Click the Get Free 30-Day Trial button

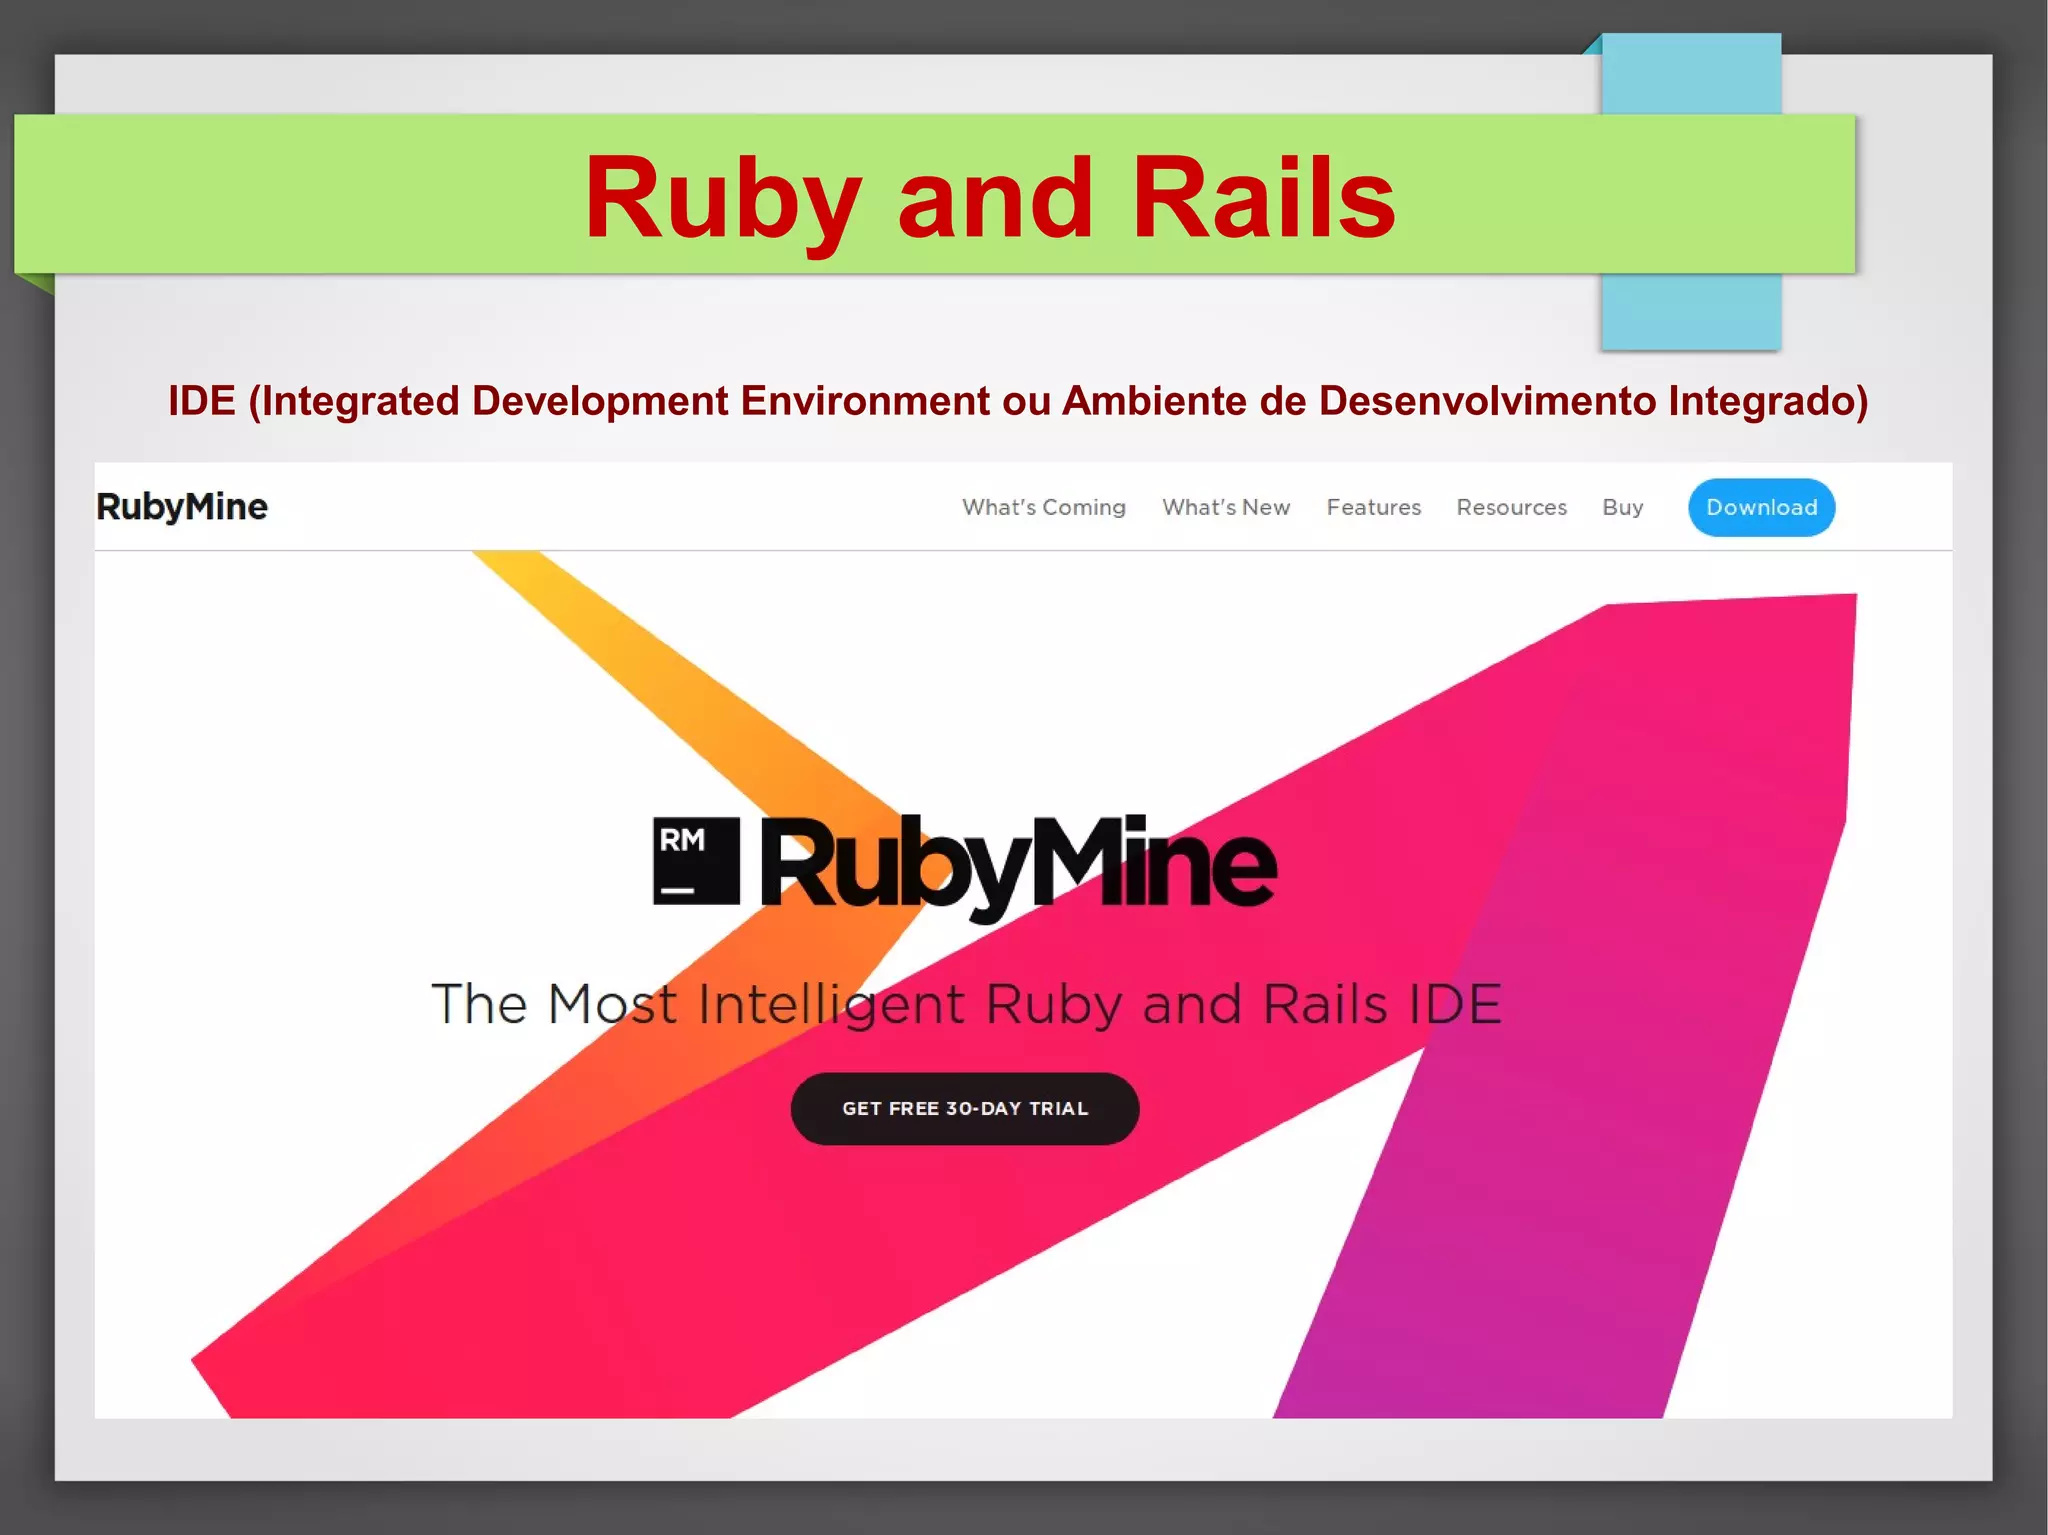click(965, 1108)
